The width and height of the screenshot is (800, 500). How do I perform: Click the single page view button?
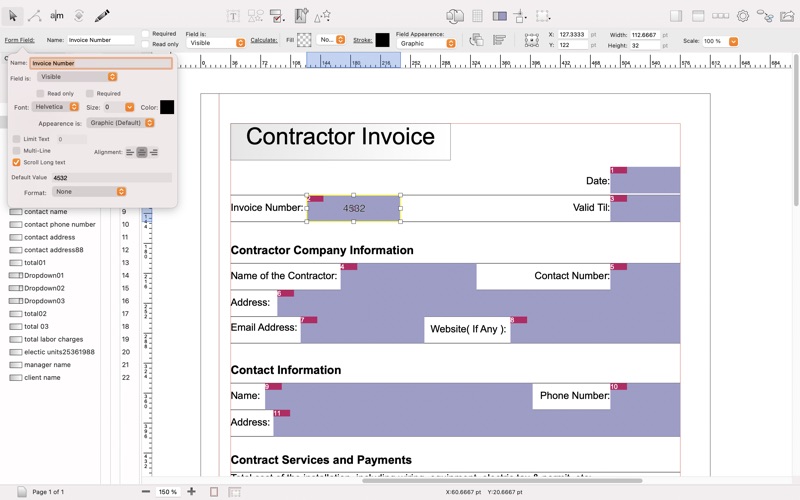pos(214,492)
